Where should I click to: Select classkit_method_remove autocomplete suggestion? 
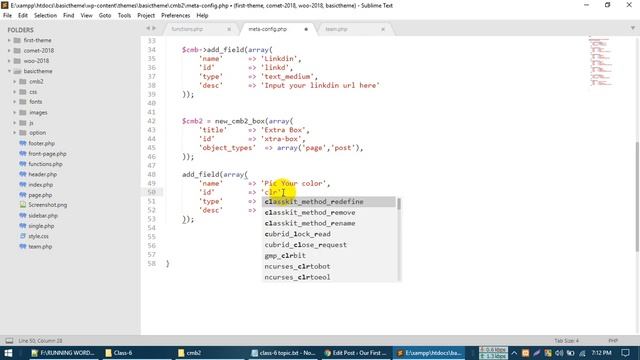pos(329,212)
